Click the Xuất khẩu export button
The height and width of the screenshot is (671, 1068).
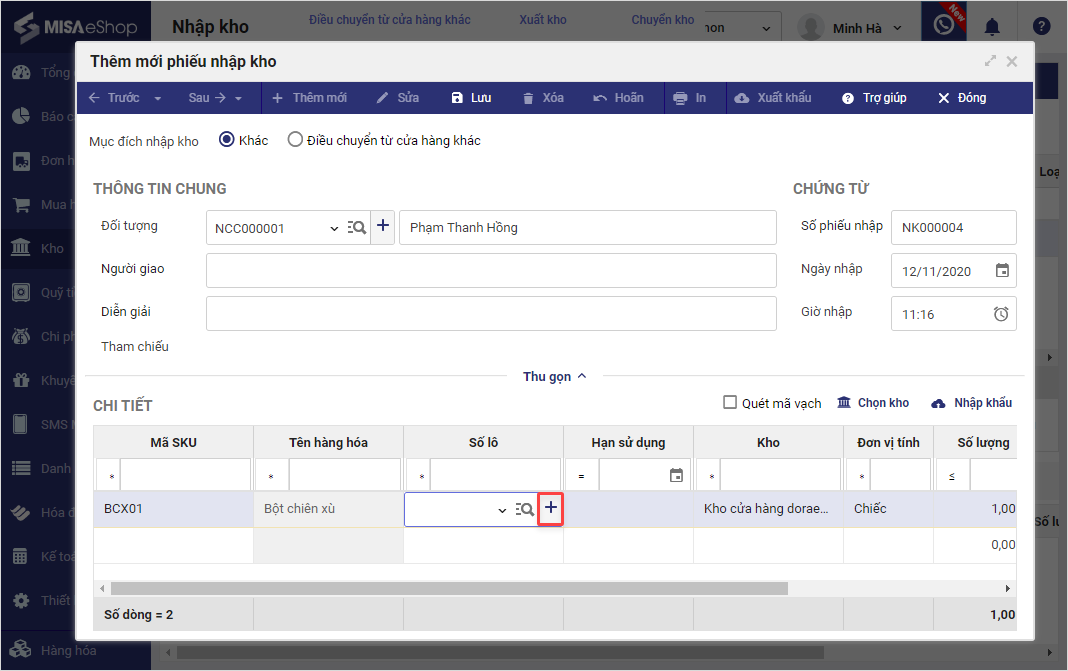(x=773, y=98)
